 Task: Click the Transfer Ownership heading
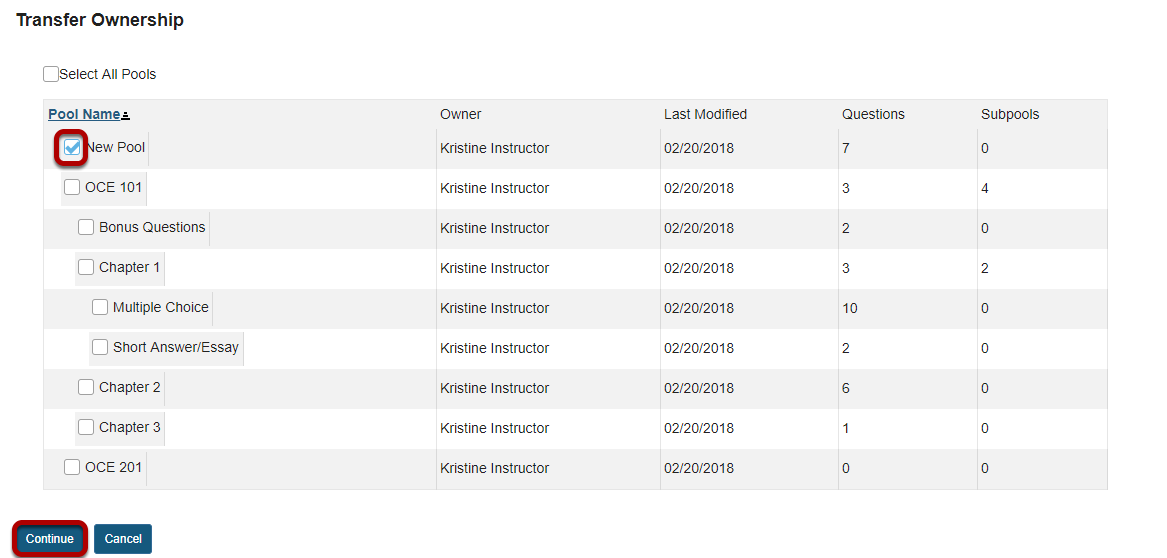[x=100, y=20]
